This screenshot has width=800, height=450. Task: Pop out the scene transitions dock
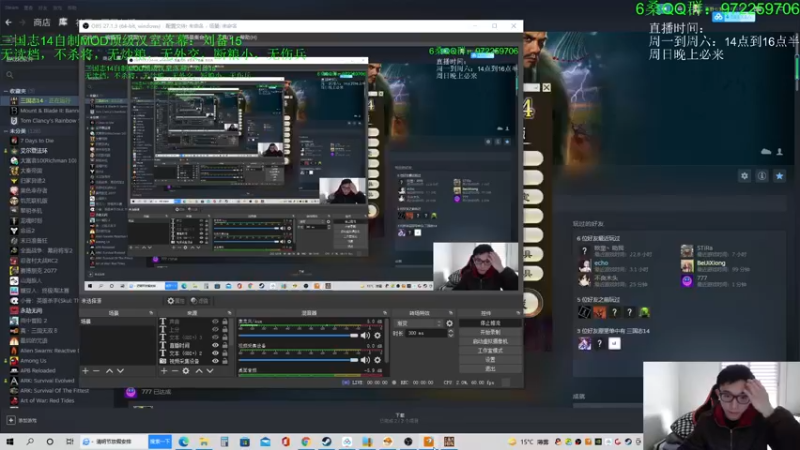click(451, 313)
